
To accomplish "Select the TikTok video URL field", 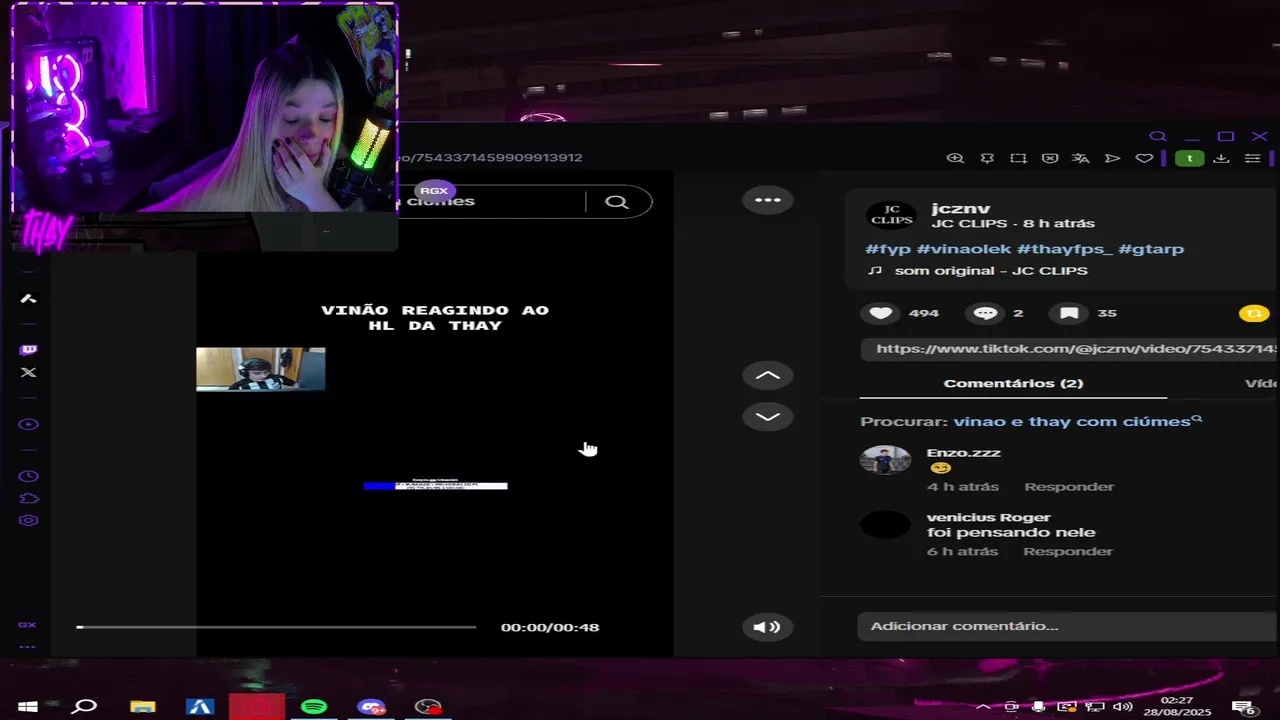I will pos(1069,349).
